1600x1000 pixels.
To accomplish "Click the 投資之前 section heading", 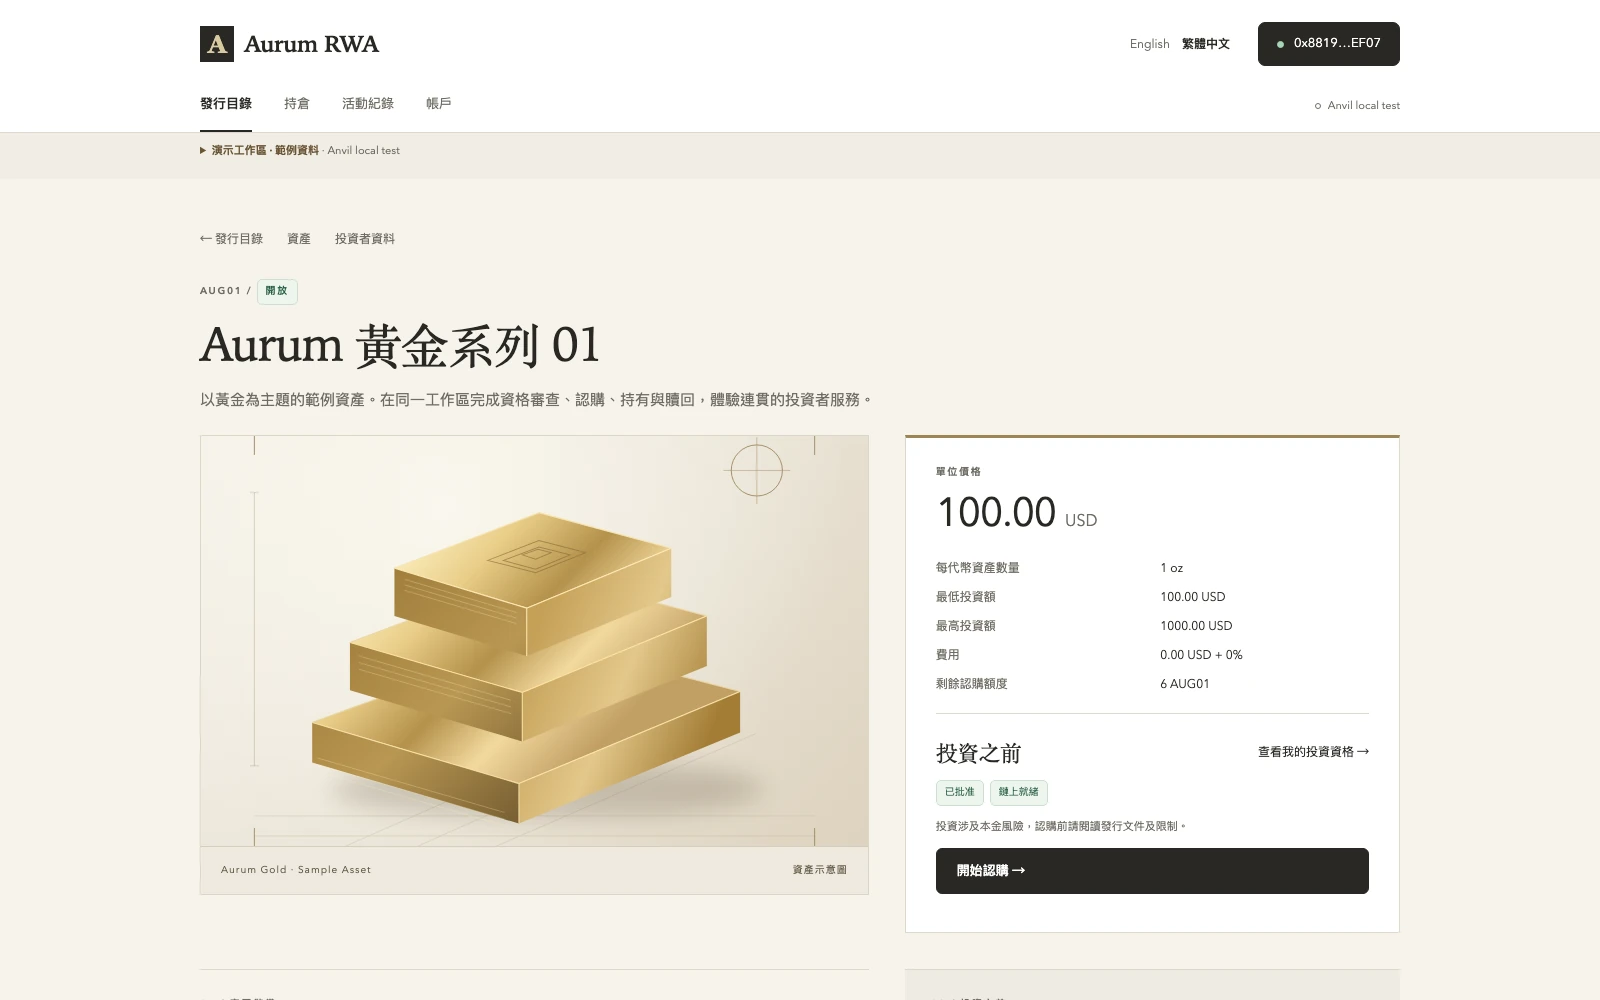I will 978,753.
